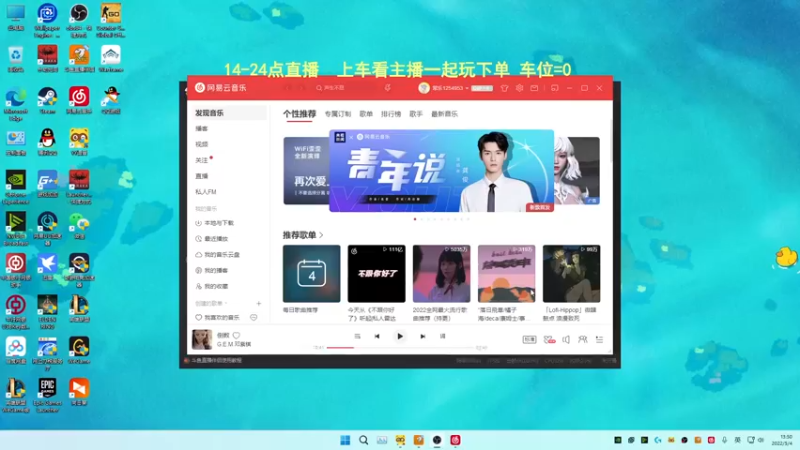The image size is (800, 450).
Task: Open the 标准 sound quality selector
Action: pyautogui.click(x=529, y=339)
